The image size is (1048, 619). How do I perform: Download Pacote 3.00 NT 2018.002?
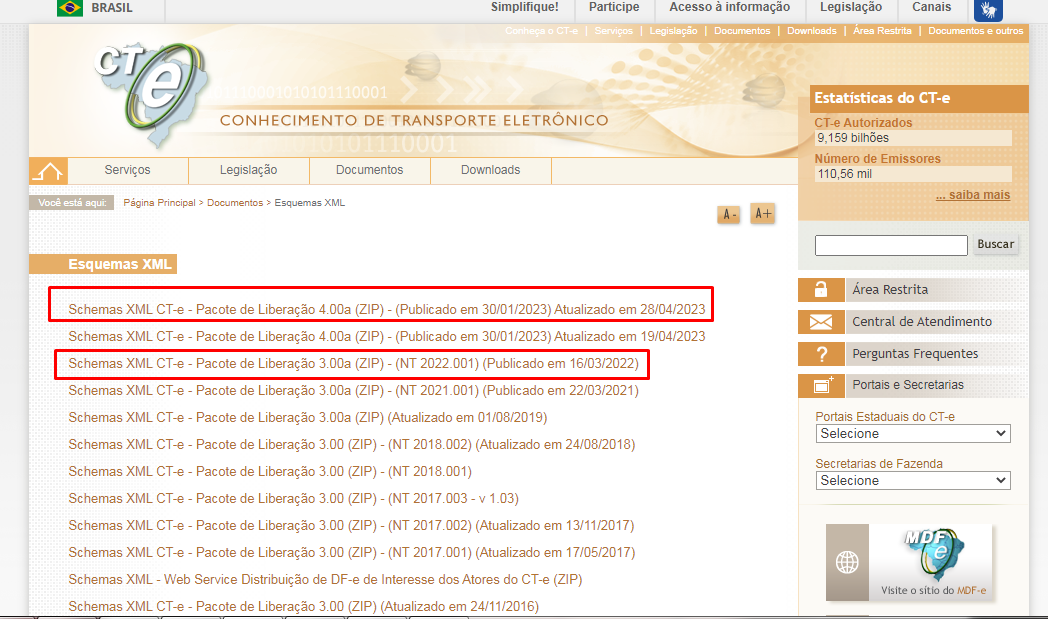coord(352,445)
